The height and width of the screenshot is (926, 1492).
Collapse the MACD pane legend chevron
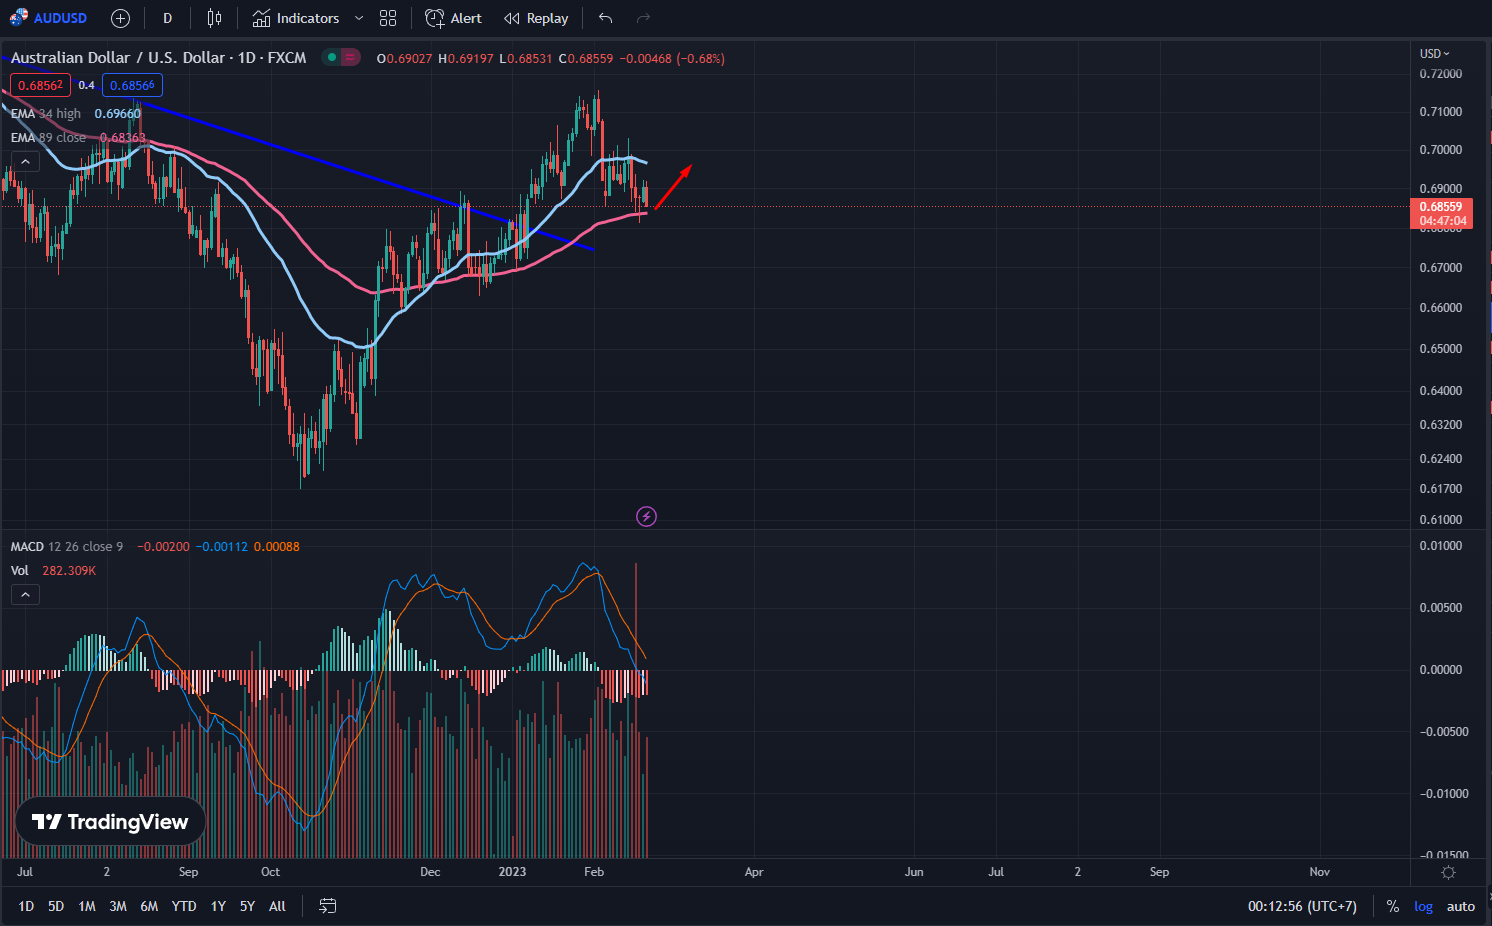click(25, 595)
